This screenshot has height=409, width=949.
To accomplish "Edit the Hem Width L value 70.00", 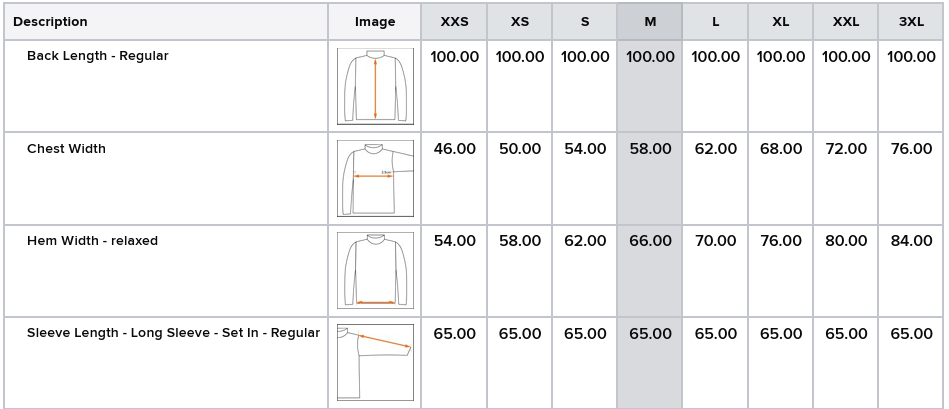I will point(715,241).
